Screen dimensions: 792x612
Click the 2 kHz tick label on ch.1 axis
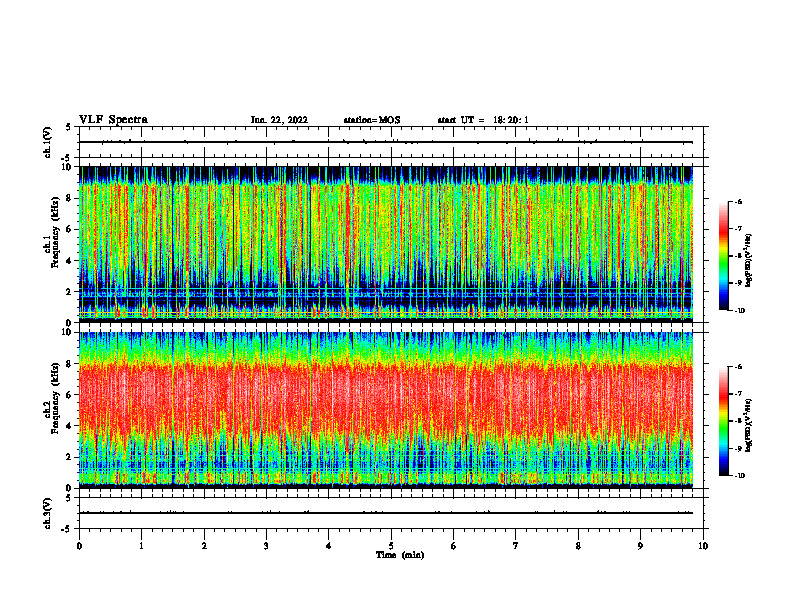(70, 291)
